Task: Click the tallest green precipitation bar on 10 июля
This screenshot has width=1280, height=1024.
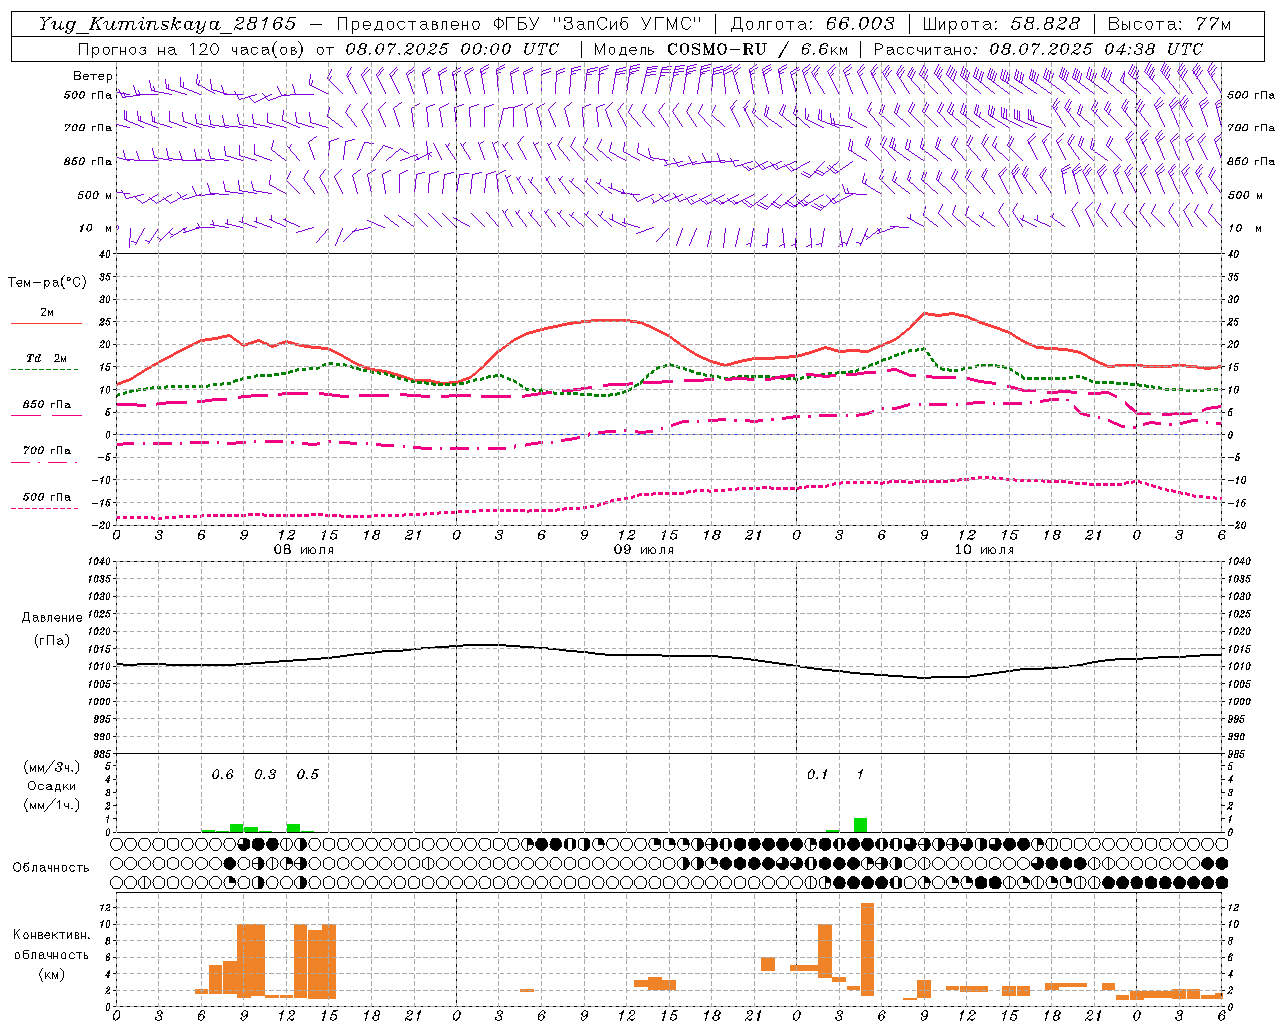Action: (x=860, y=825)
